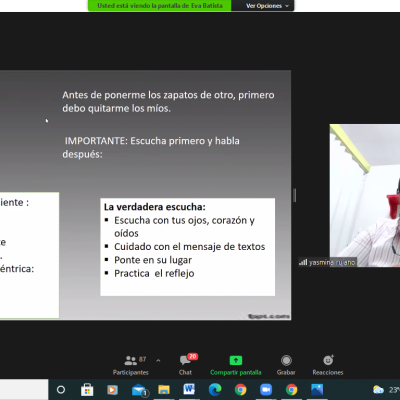This screenshot has width=400, height=400.
Task: Click the bullet 'Practica el reflejo'
Action: (x=154, y=273)
